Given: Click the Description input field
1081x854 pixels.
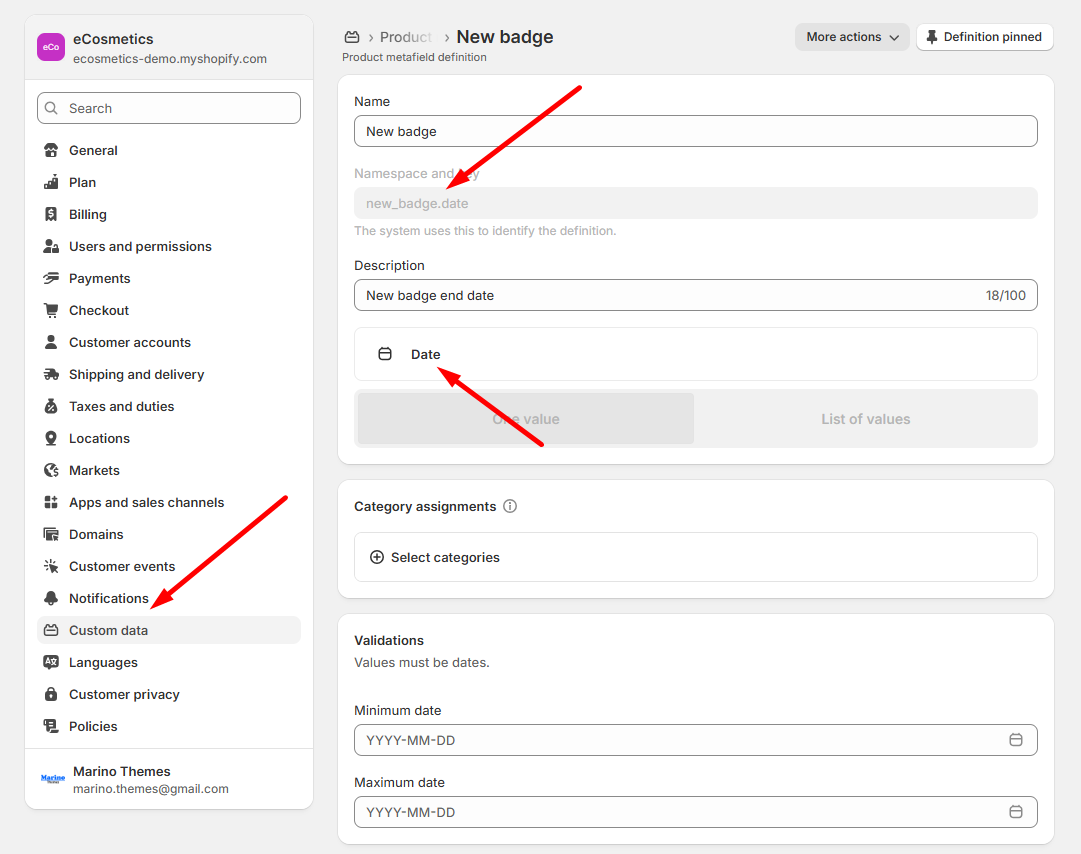Looking at the screenshot, I should [x=696, y=295].
